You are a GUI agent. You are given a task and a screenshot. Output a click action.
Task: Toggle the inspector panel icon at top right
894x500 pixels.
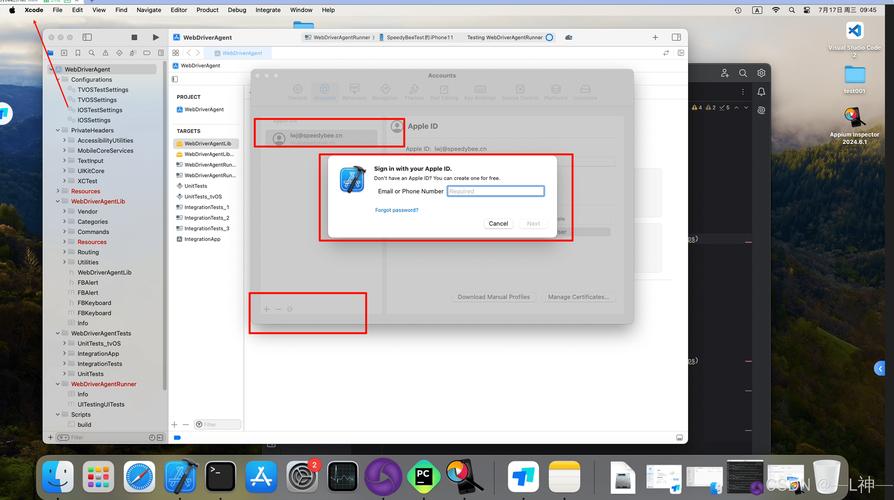coord(676,37)
